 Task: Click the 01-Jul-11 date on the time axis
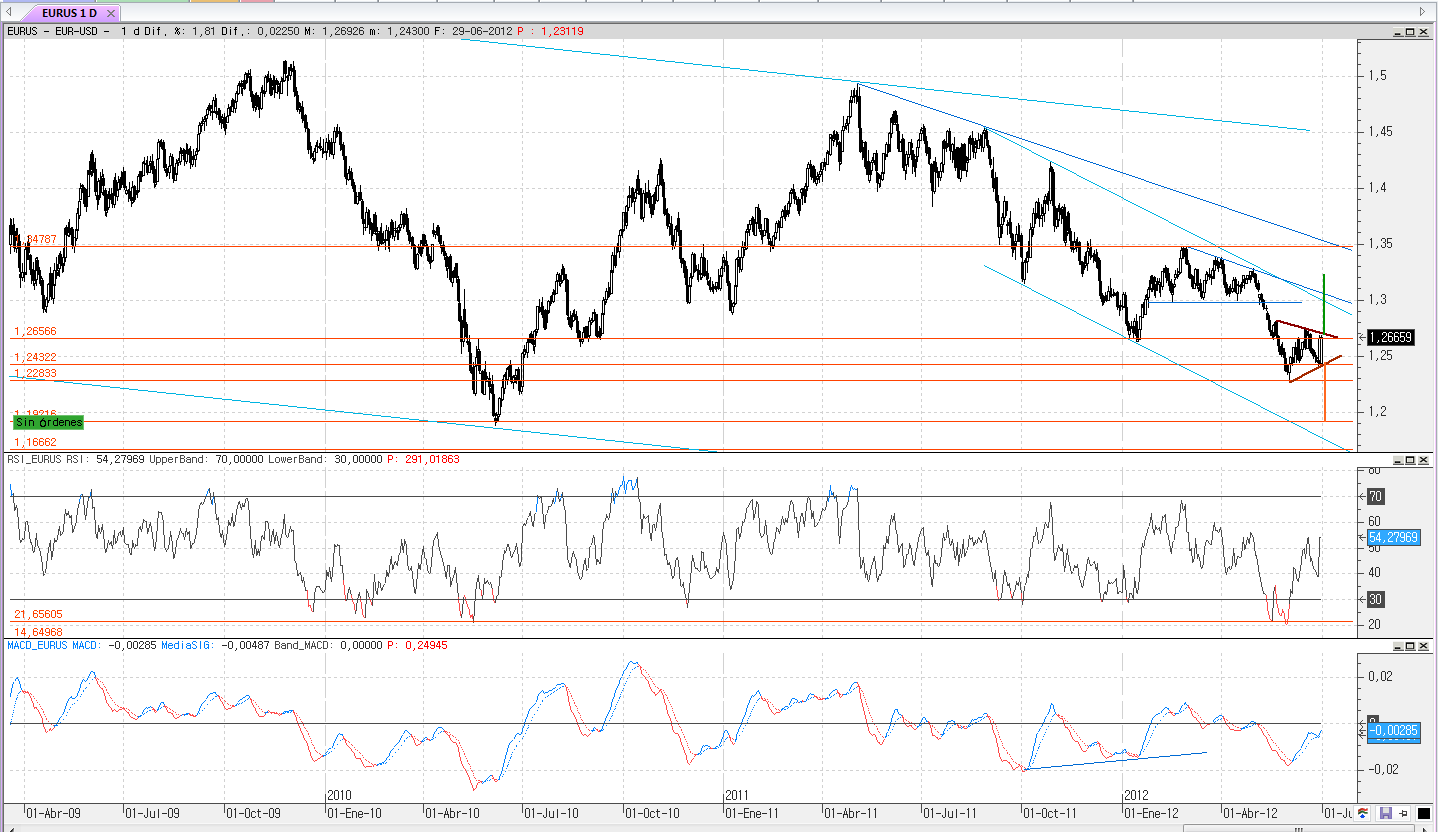click(948, 813)
